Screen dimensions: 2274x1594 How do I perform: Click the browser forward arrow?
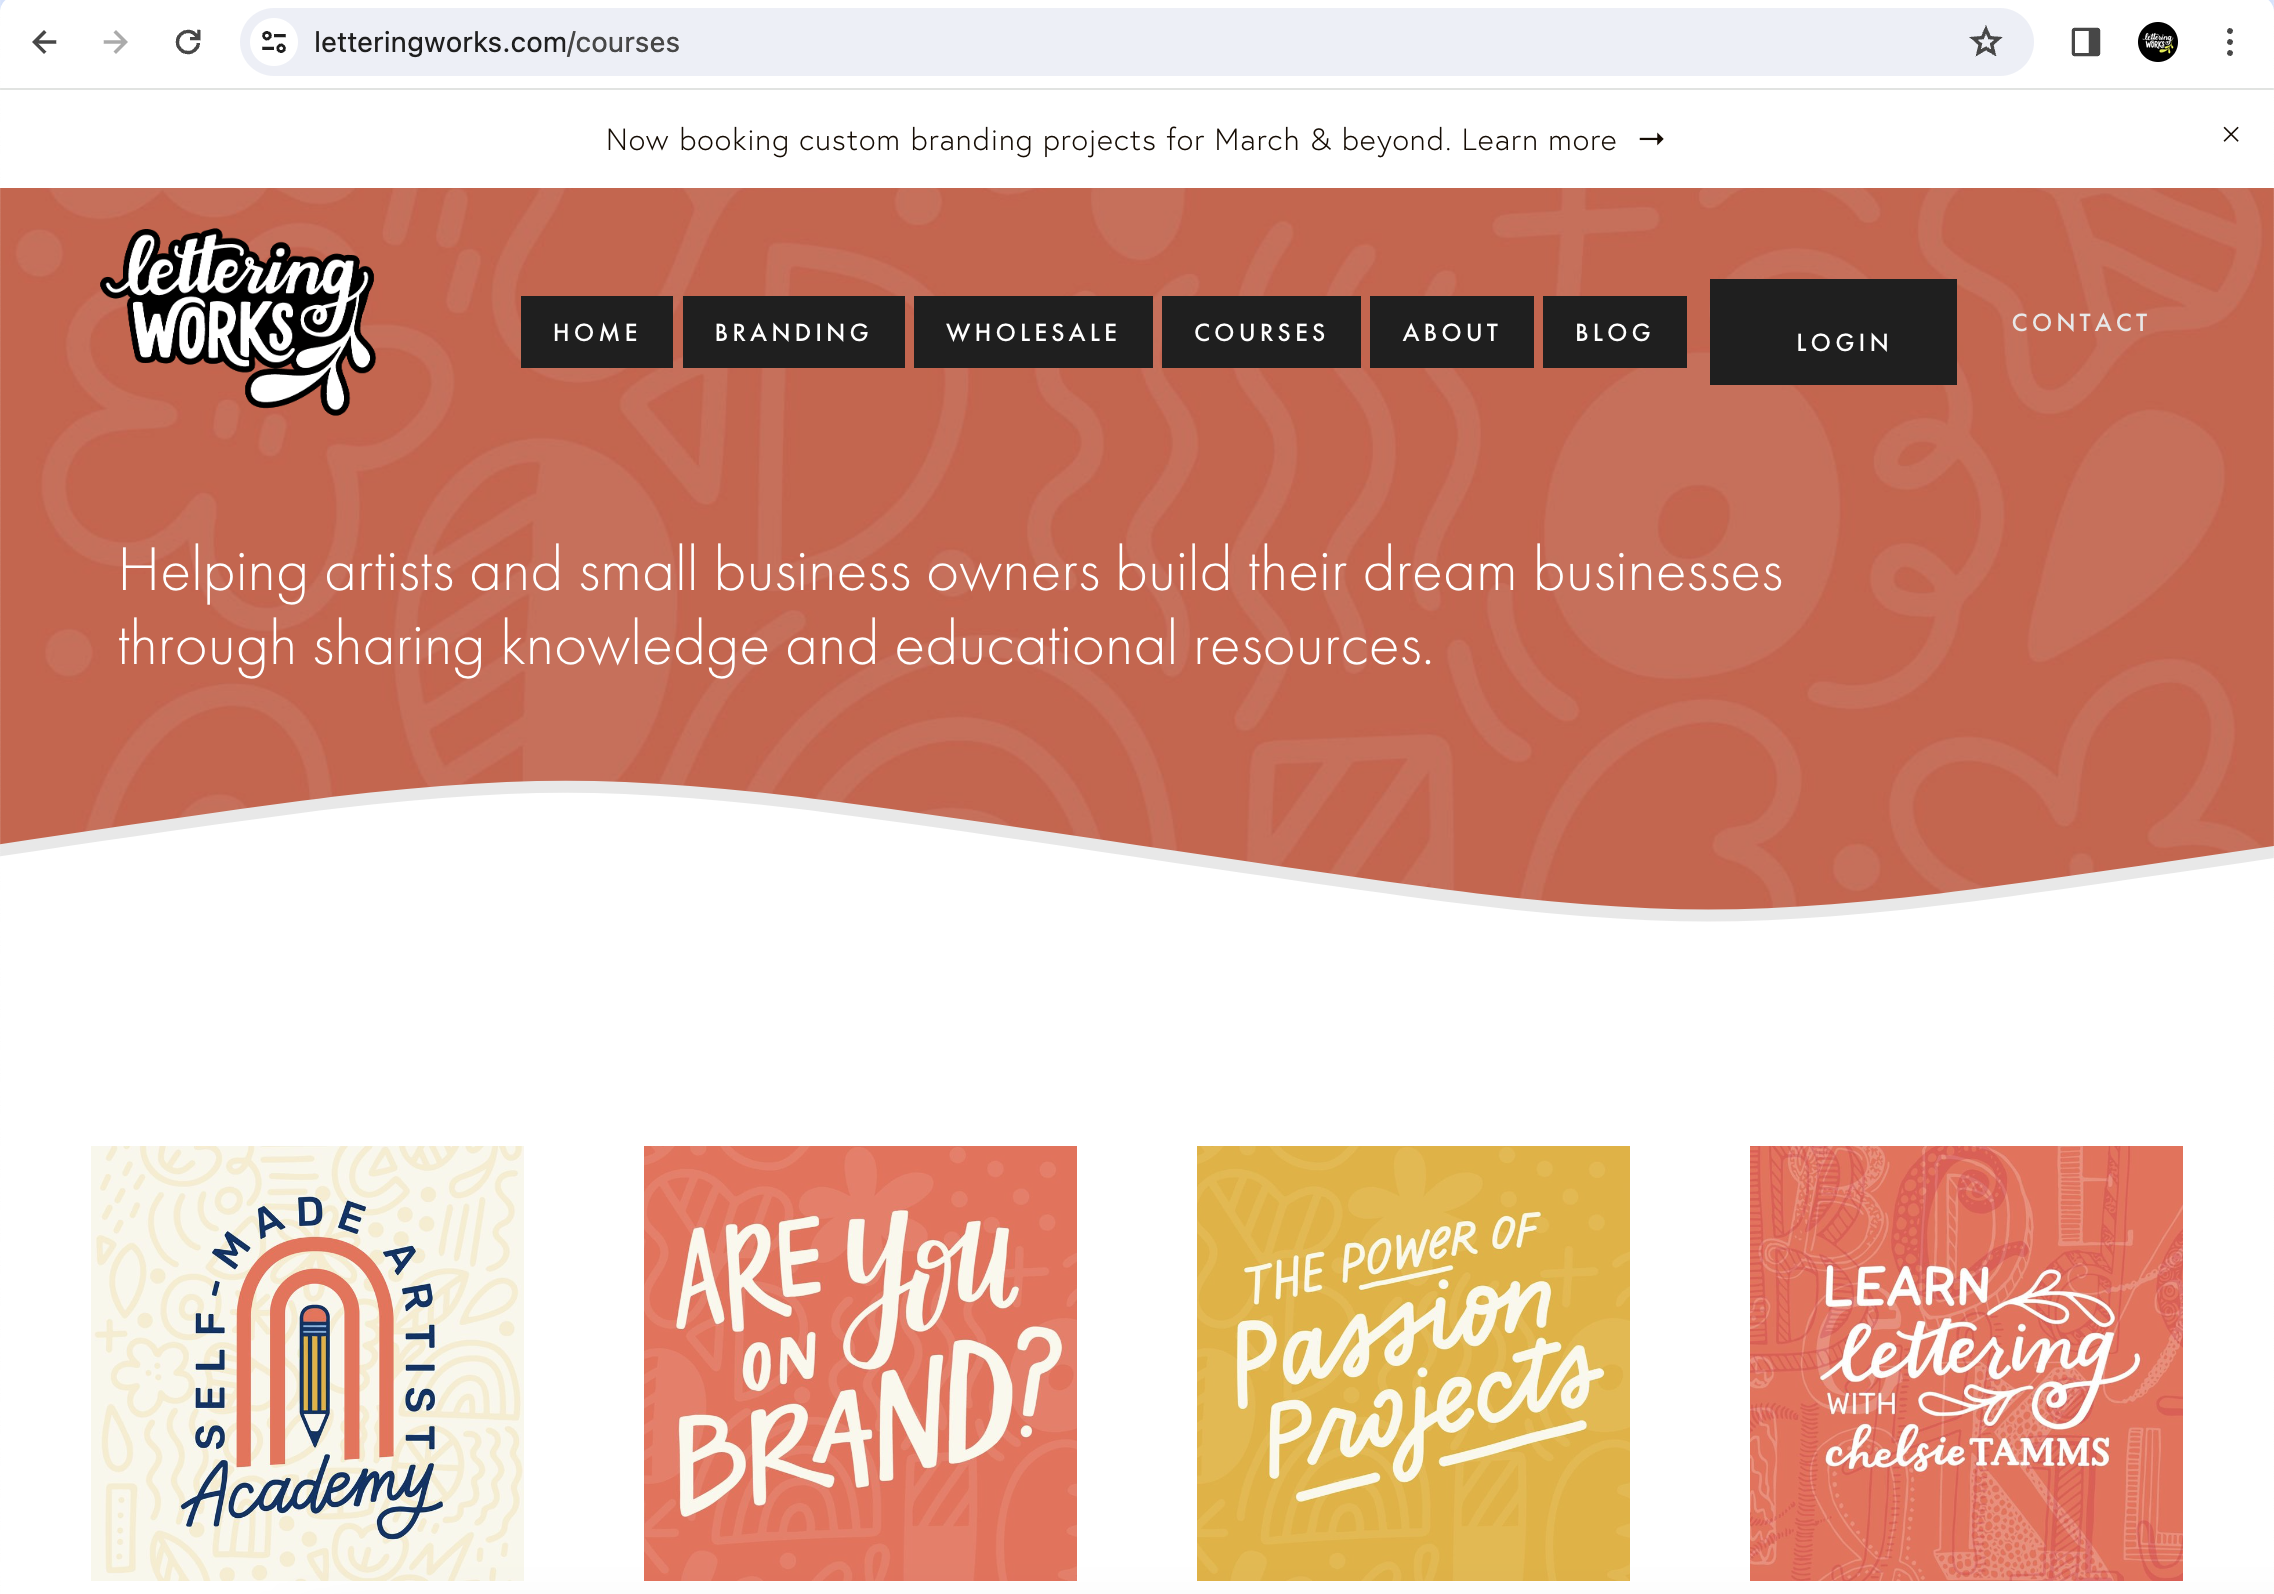click(116, 42)
